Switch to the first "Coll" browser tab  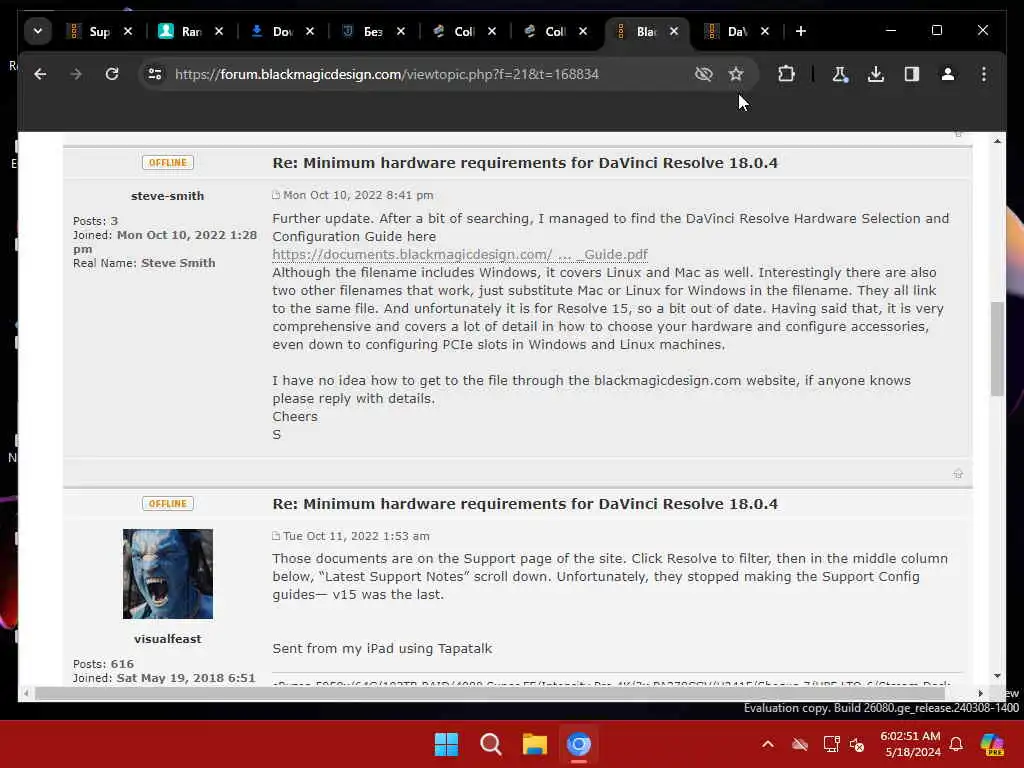[455, 31]
